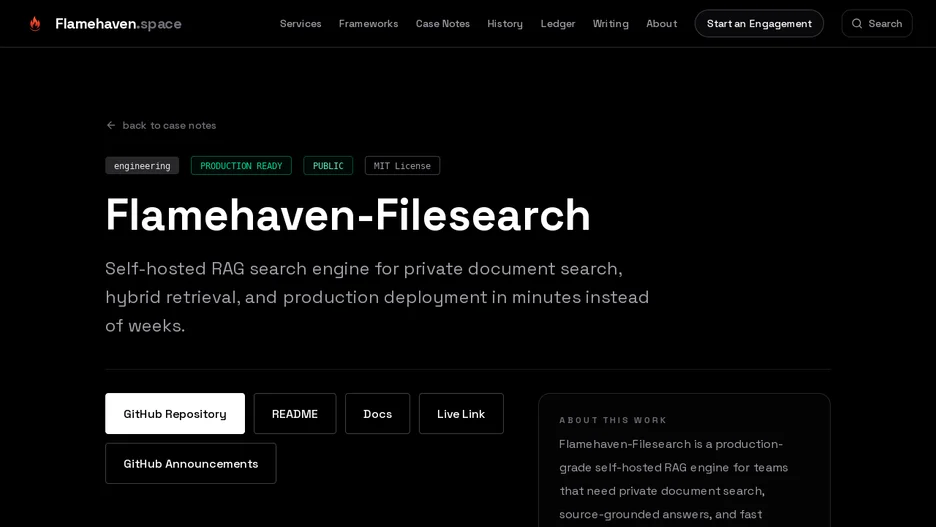The image size is (936, 527).
Task: Click the MIT License badge
Action: (402, 165)
